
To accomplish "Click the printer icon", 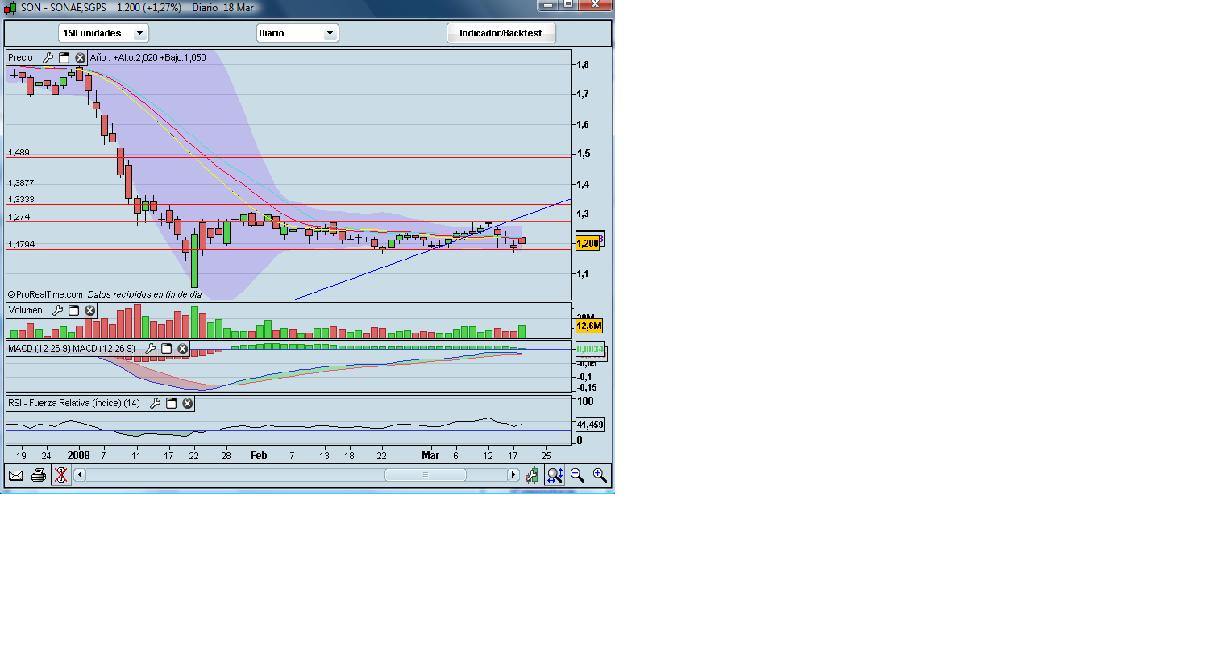I will (38, 476).
